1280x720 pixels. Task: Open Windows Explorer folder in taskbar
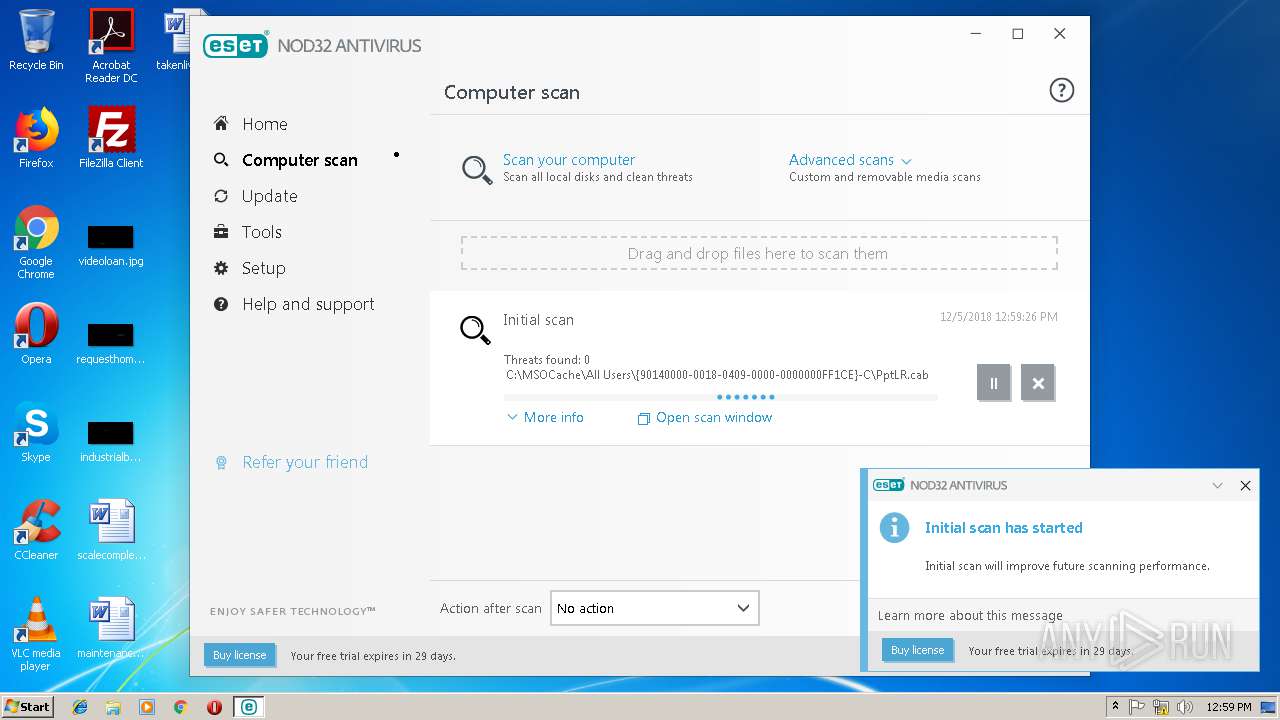point(113,707)
